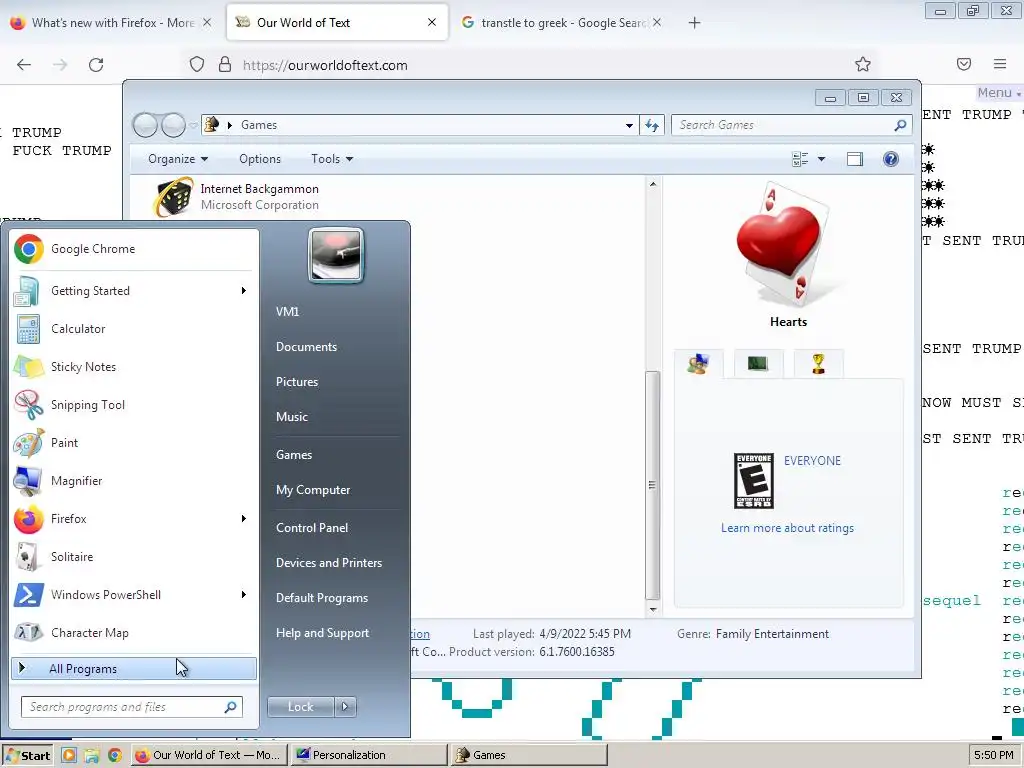Screen dimensions: 1024x768
Task: Expand the Getting Started submenu arrow
Action: click(x=244, y=291)
